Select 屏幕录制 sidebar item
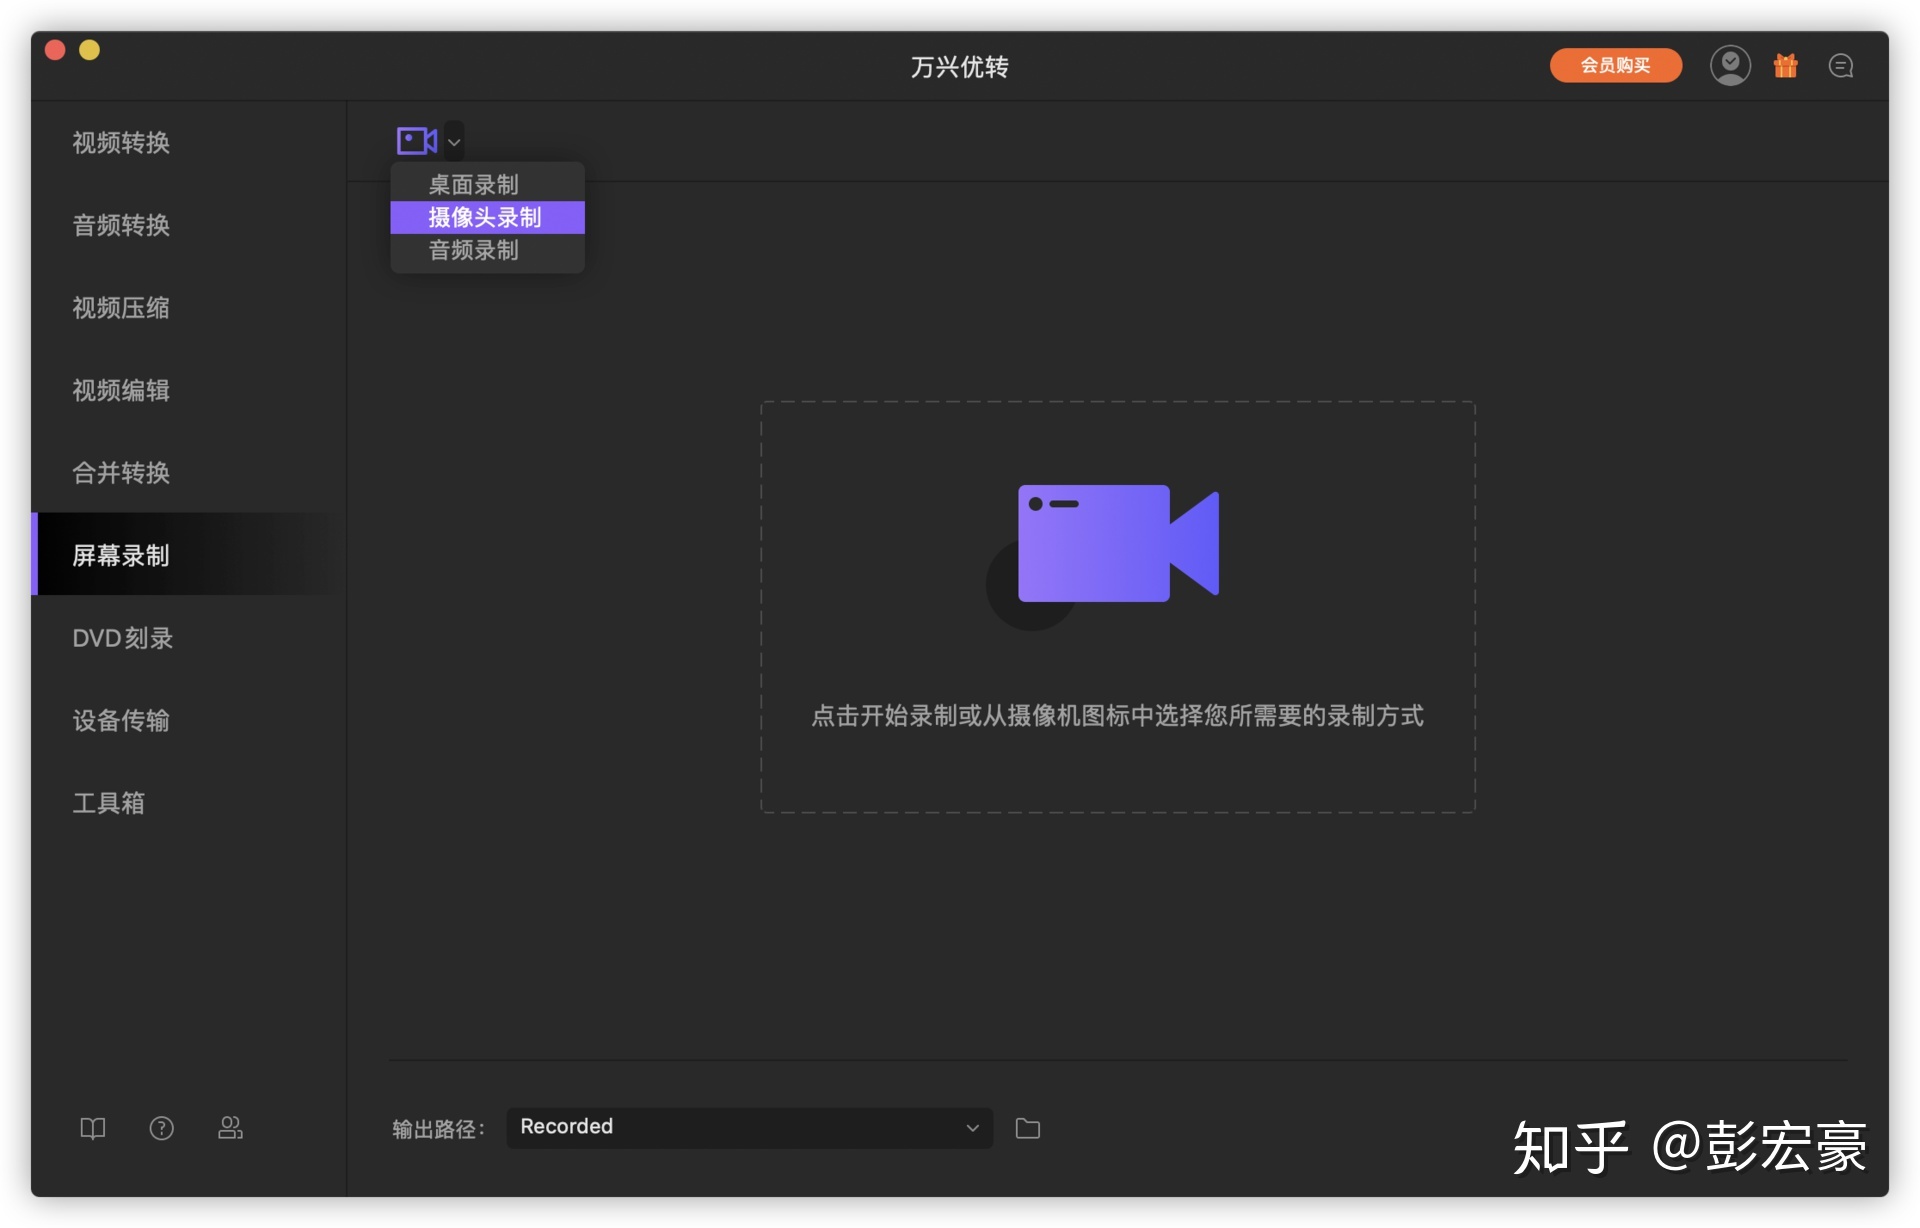The image size is (1920, 1228). pos(188,555)
